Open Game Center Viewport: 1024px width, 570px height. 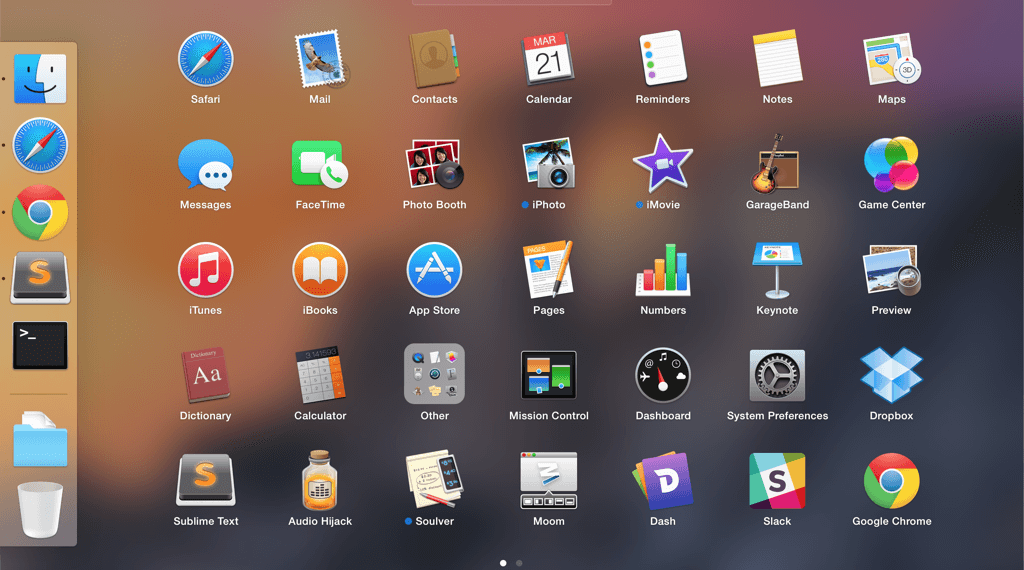pos(891,165)
